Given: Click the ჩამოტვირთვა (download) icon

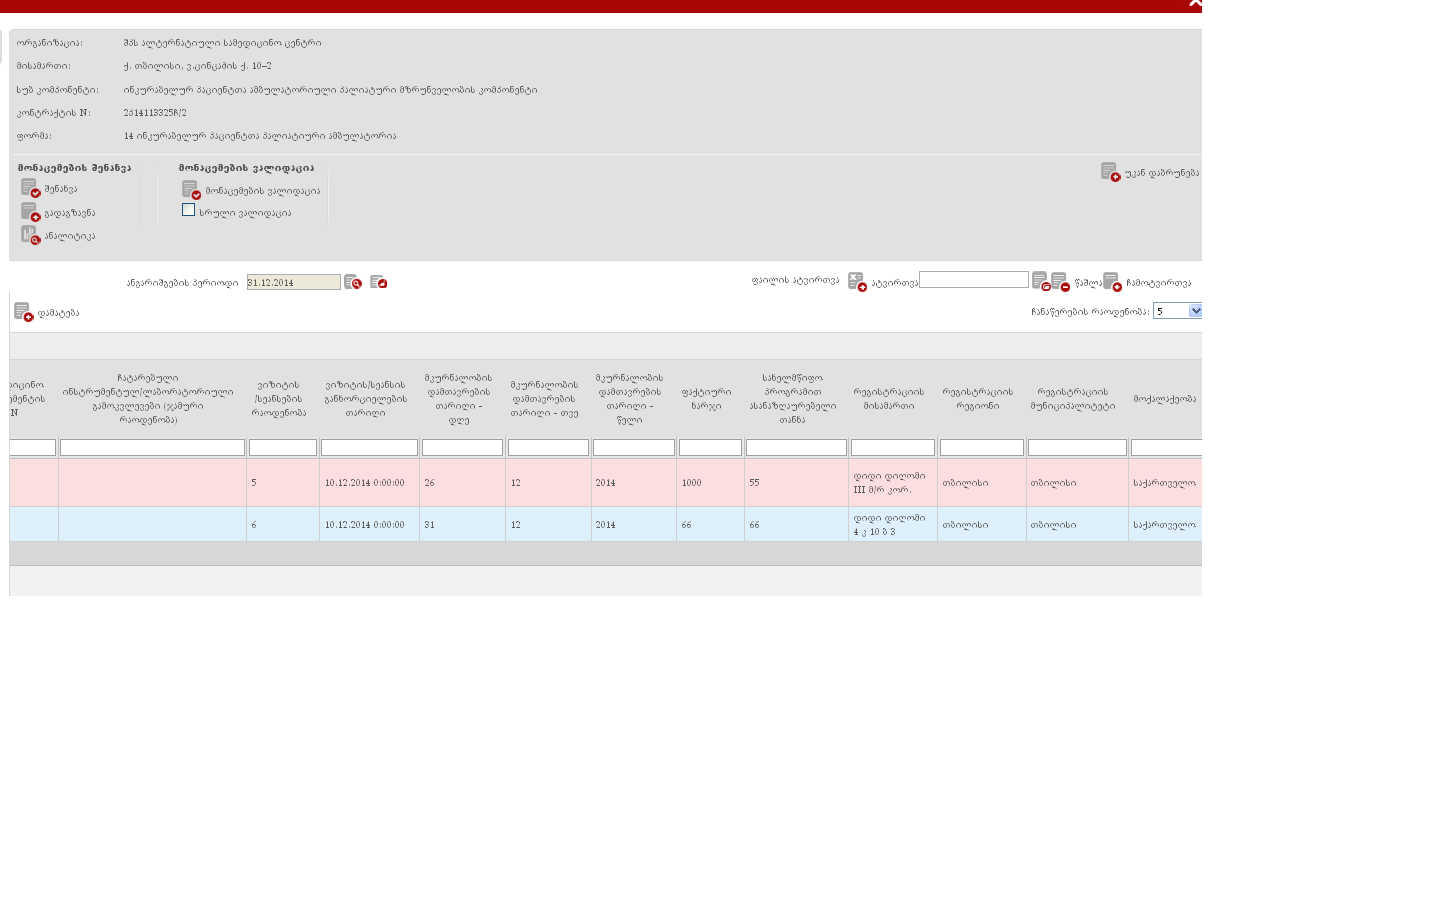Looking at the screenshot, I should [x=1112, y=282].
